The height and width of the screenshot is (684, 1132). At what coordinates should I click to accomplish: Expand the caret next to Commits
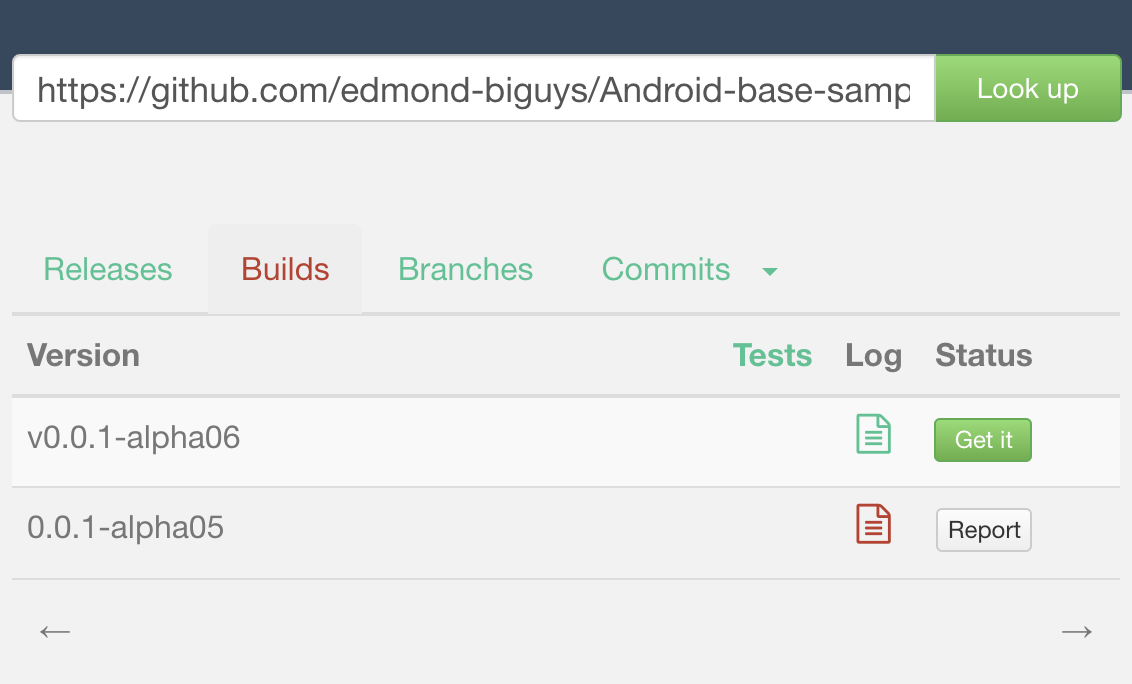(770, 272)
